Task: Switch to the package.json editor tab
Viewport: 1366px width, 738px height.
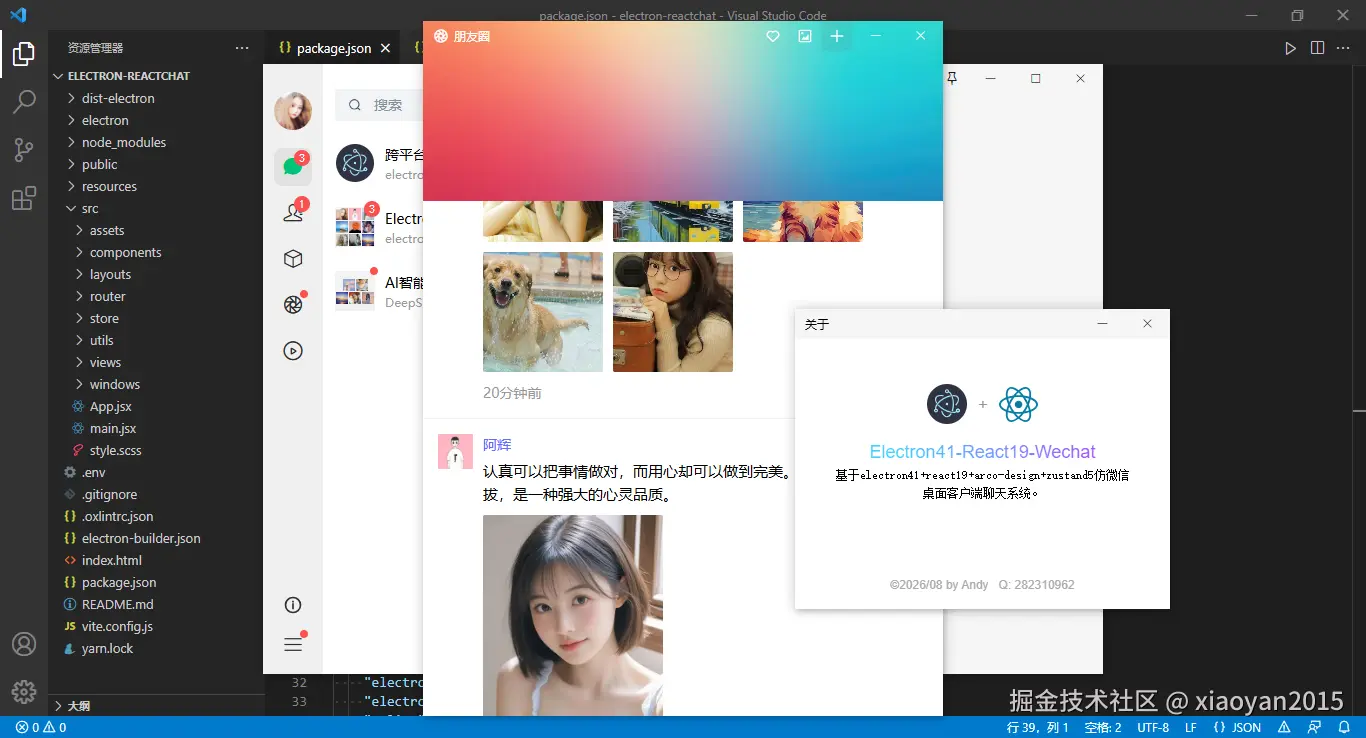Action: [333, 48]
